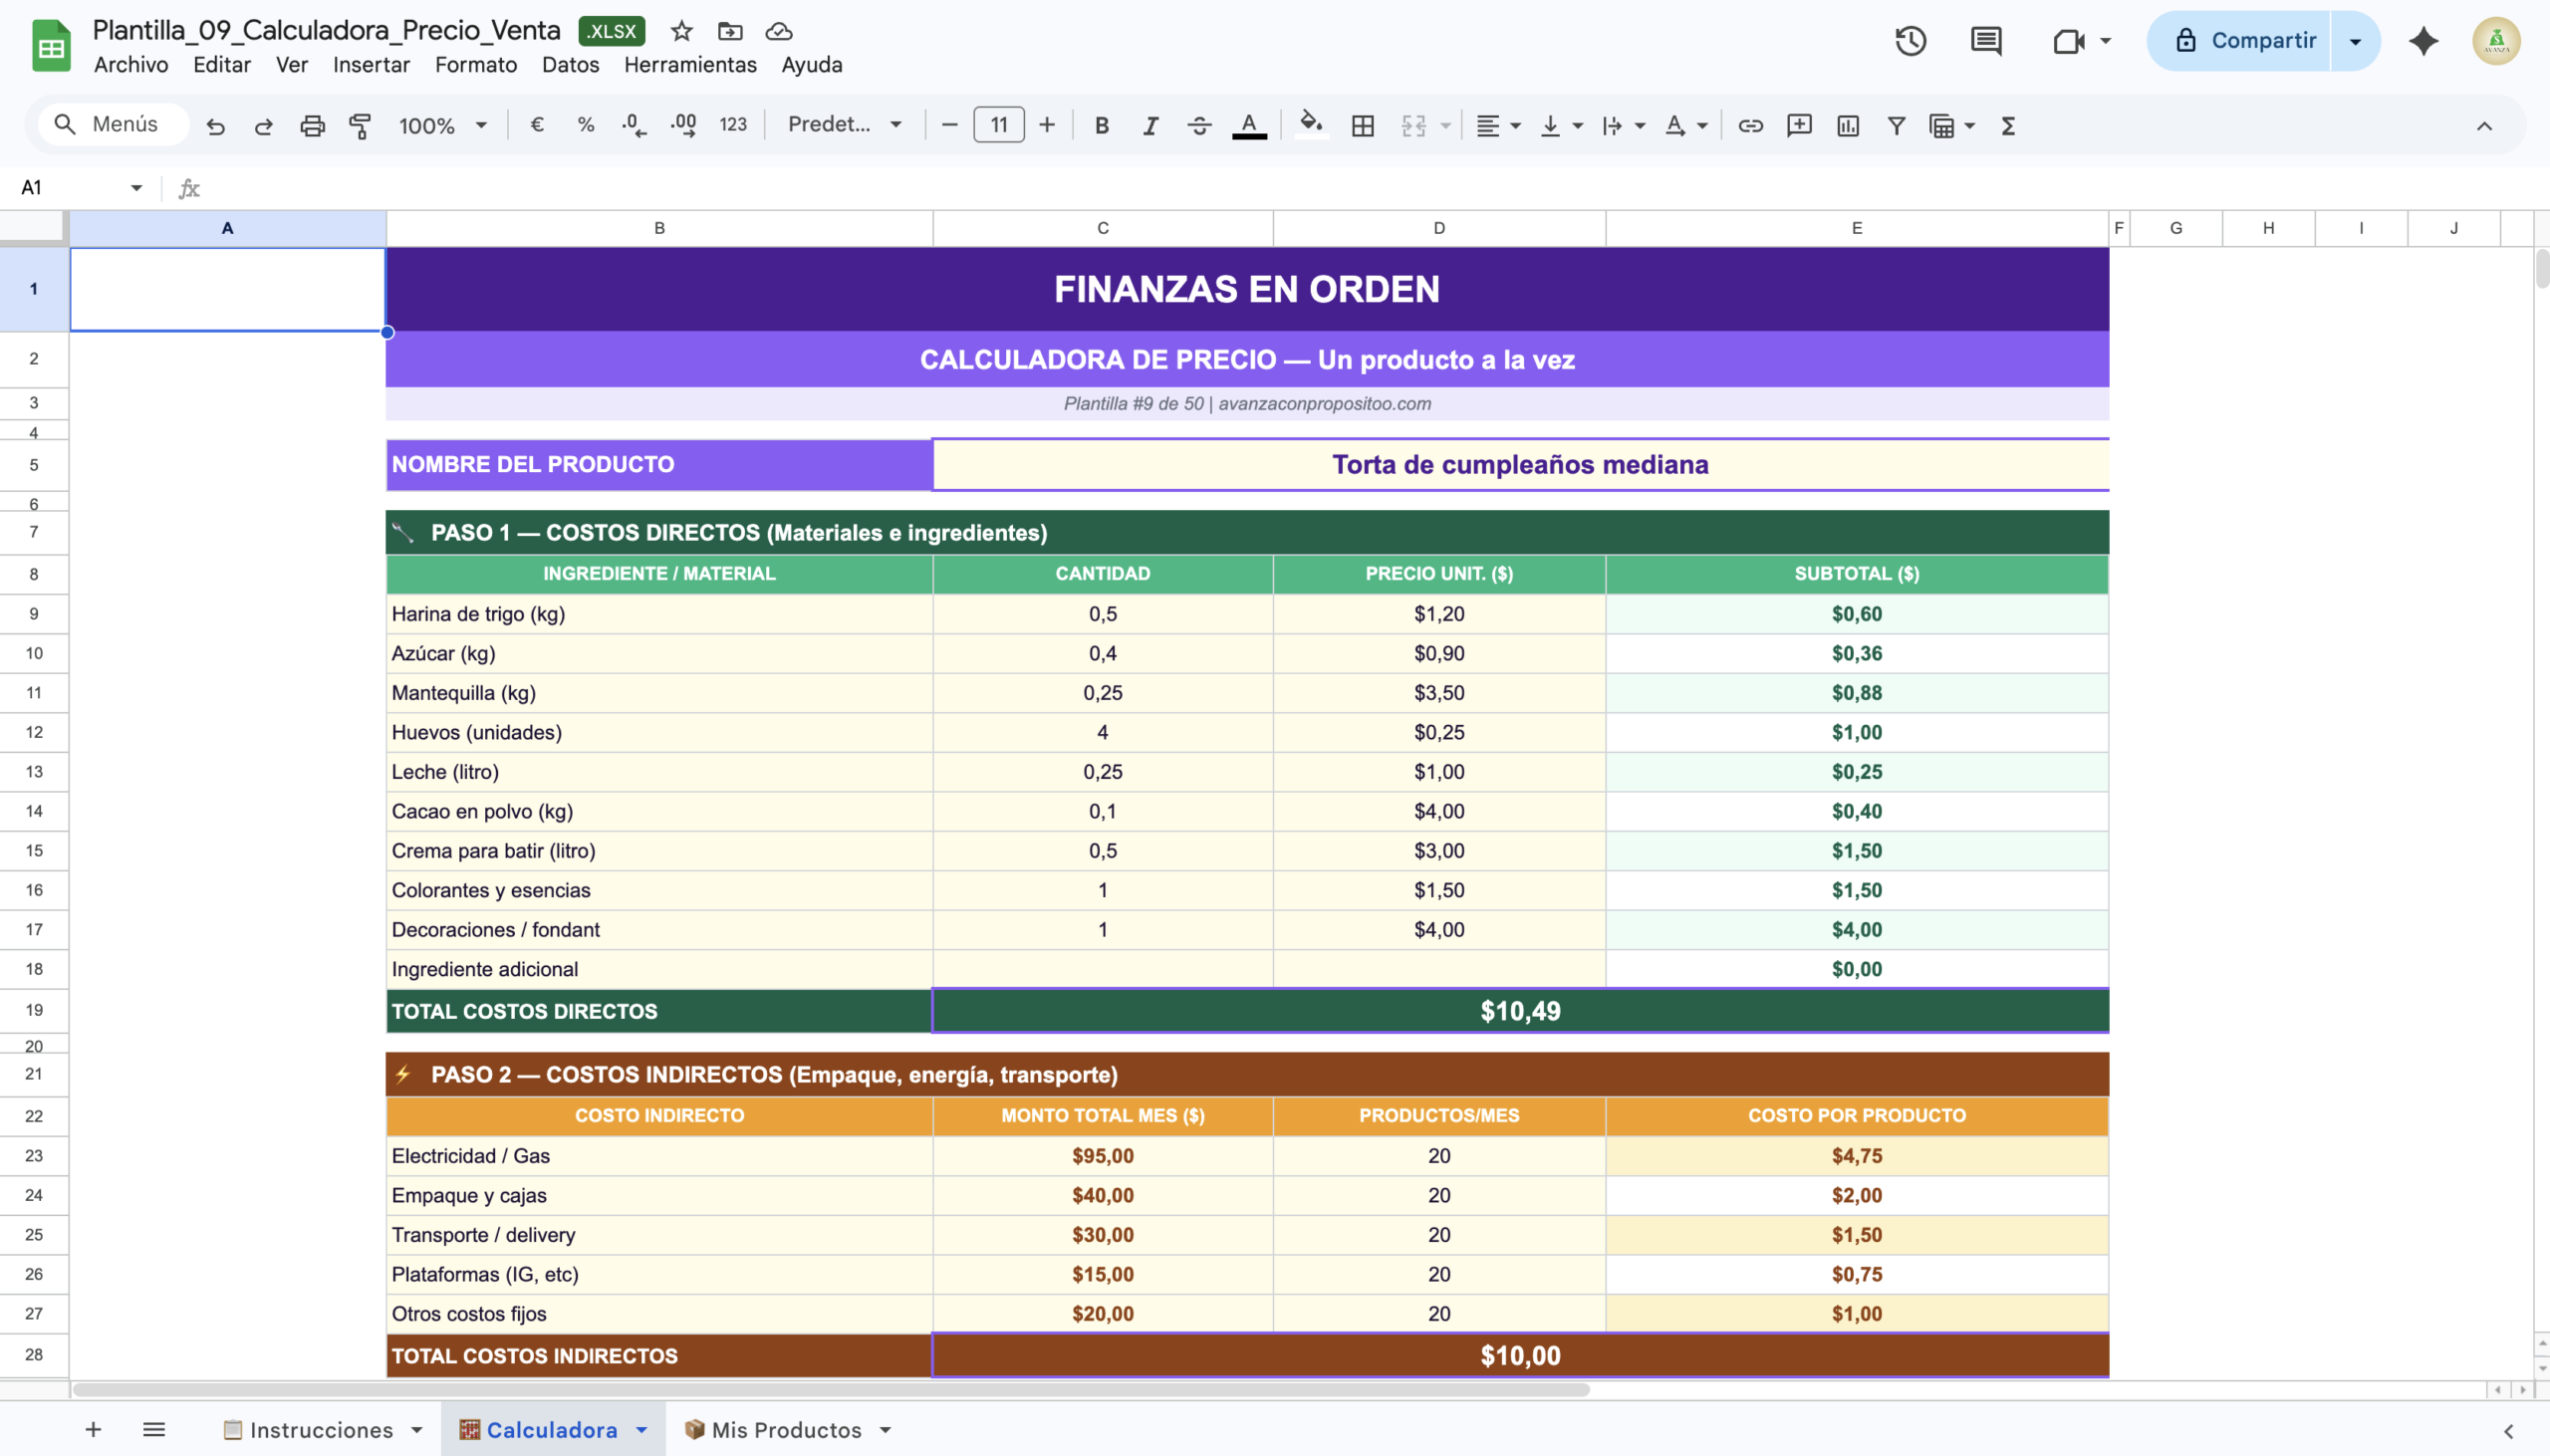Screen dimensions: 2550x1456
Task: Open the borders tool
Action: [1362, 125]
